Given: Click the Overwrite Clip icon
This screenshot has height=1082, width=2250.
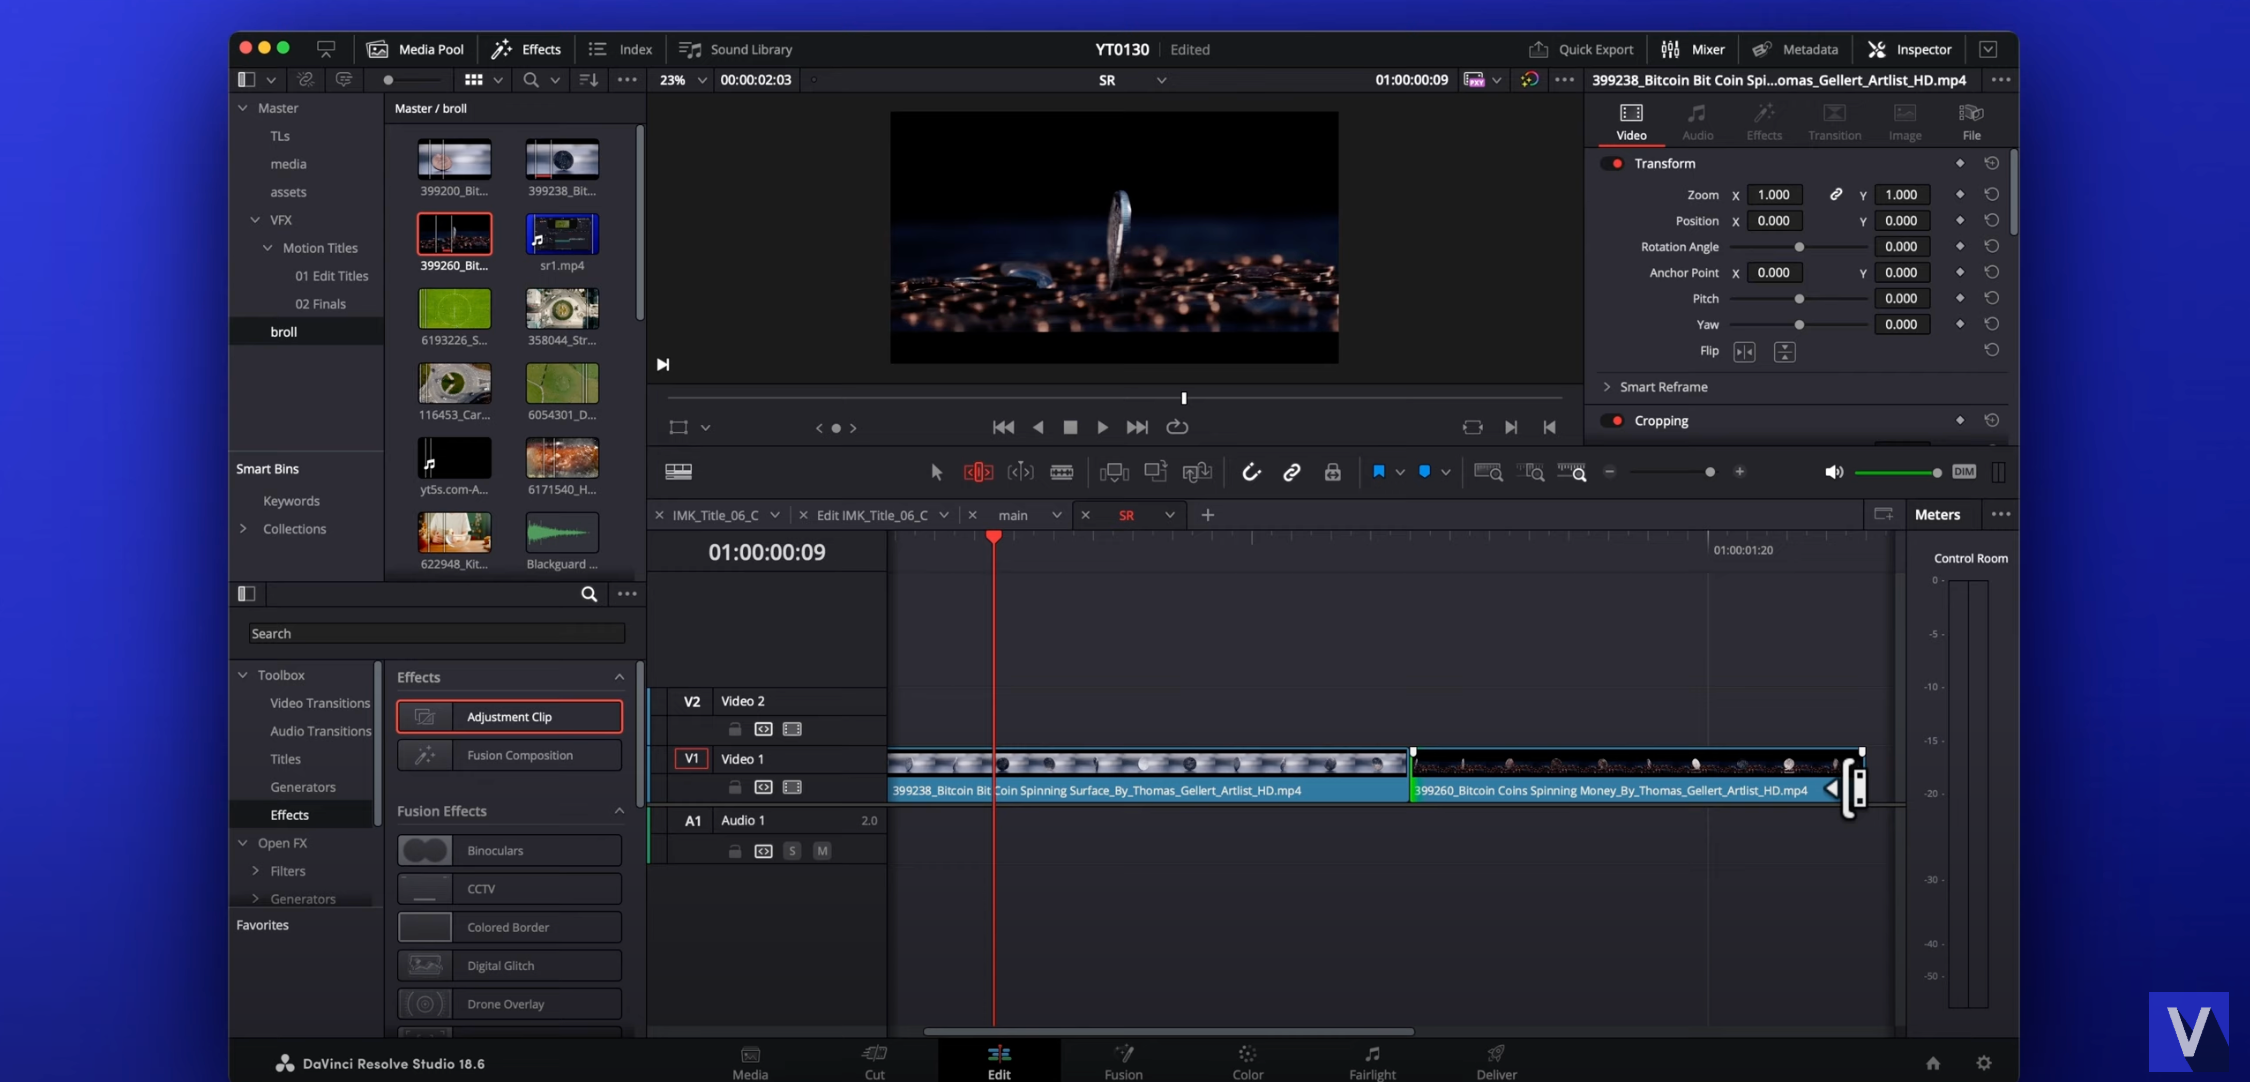Looking at the screenshot, I should pos(1156,471).
